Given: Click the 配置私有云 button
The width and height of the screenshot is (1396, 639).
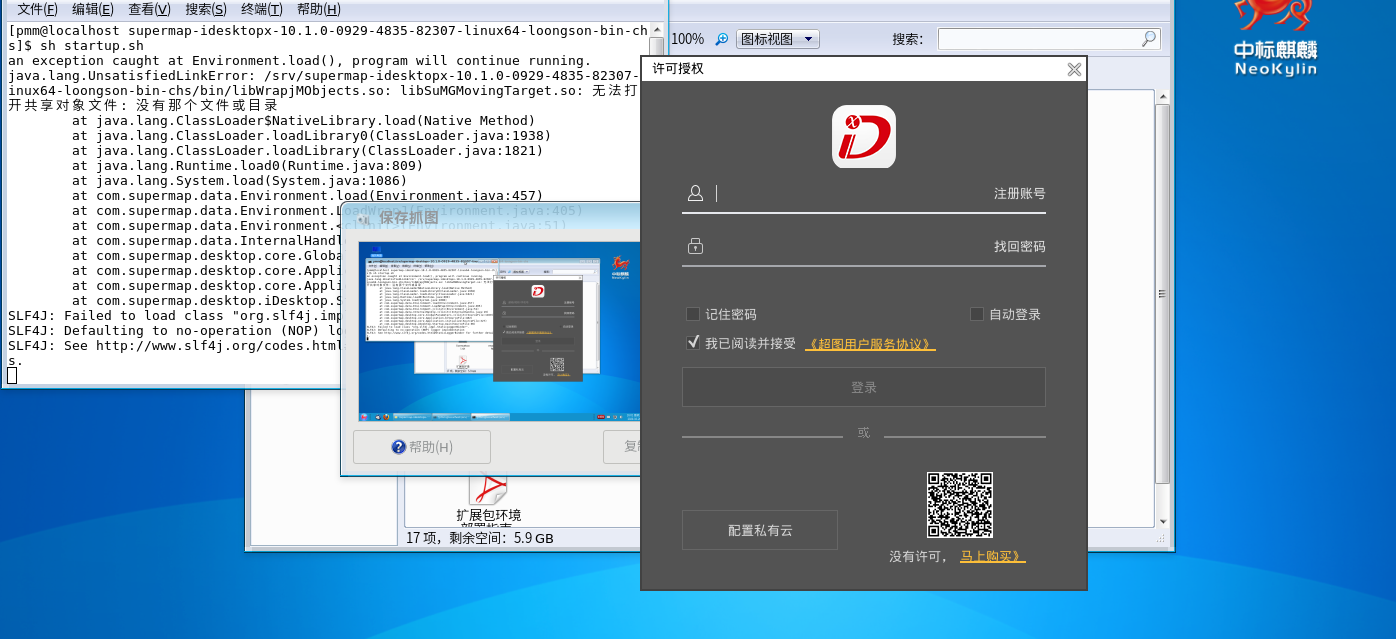Looking at the screenshot, I should [x=760, y=530].
